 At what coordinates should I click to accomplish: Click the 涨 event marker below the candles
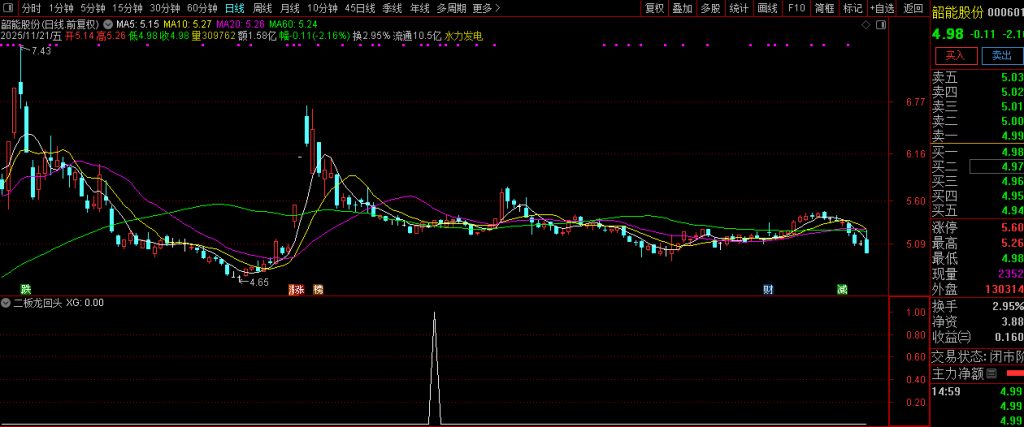(x=296, y=289)
